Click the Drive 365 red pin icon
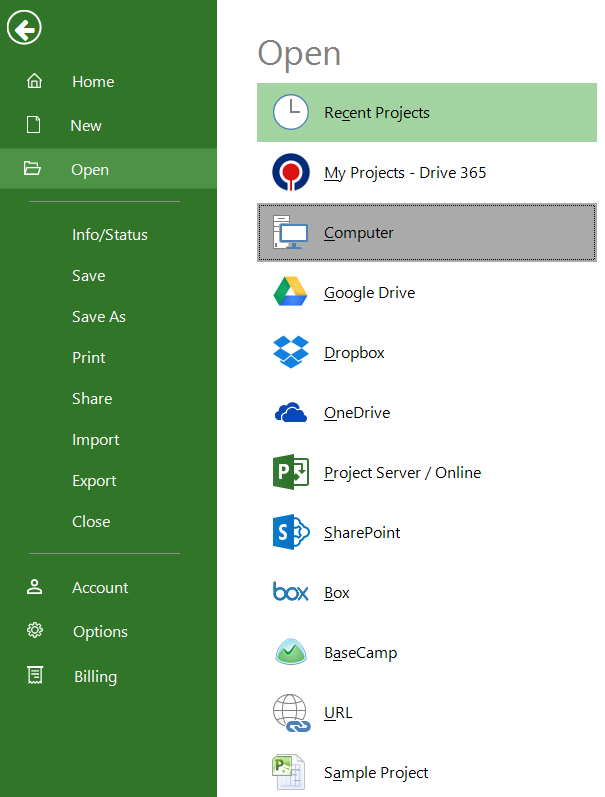This screenshot has height=797, width=605. point(291,172)
